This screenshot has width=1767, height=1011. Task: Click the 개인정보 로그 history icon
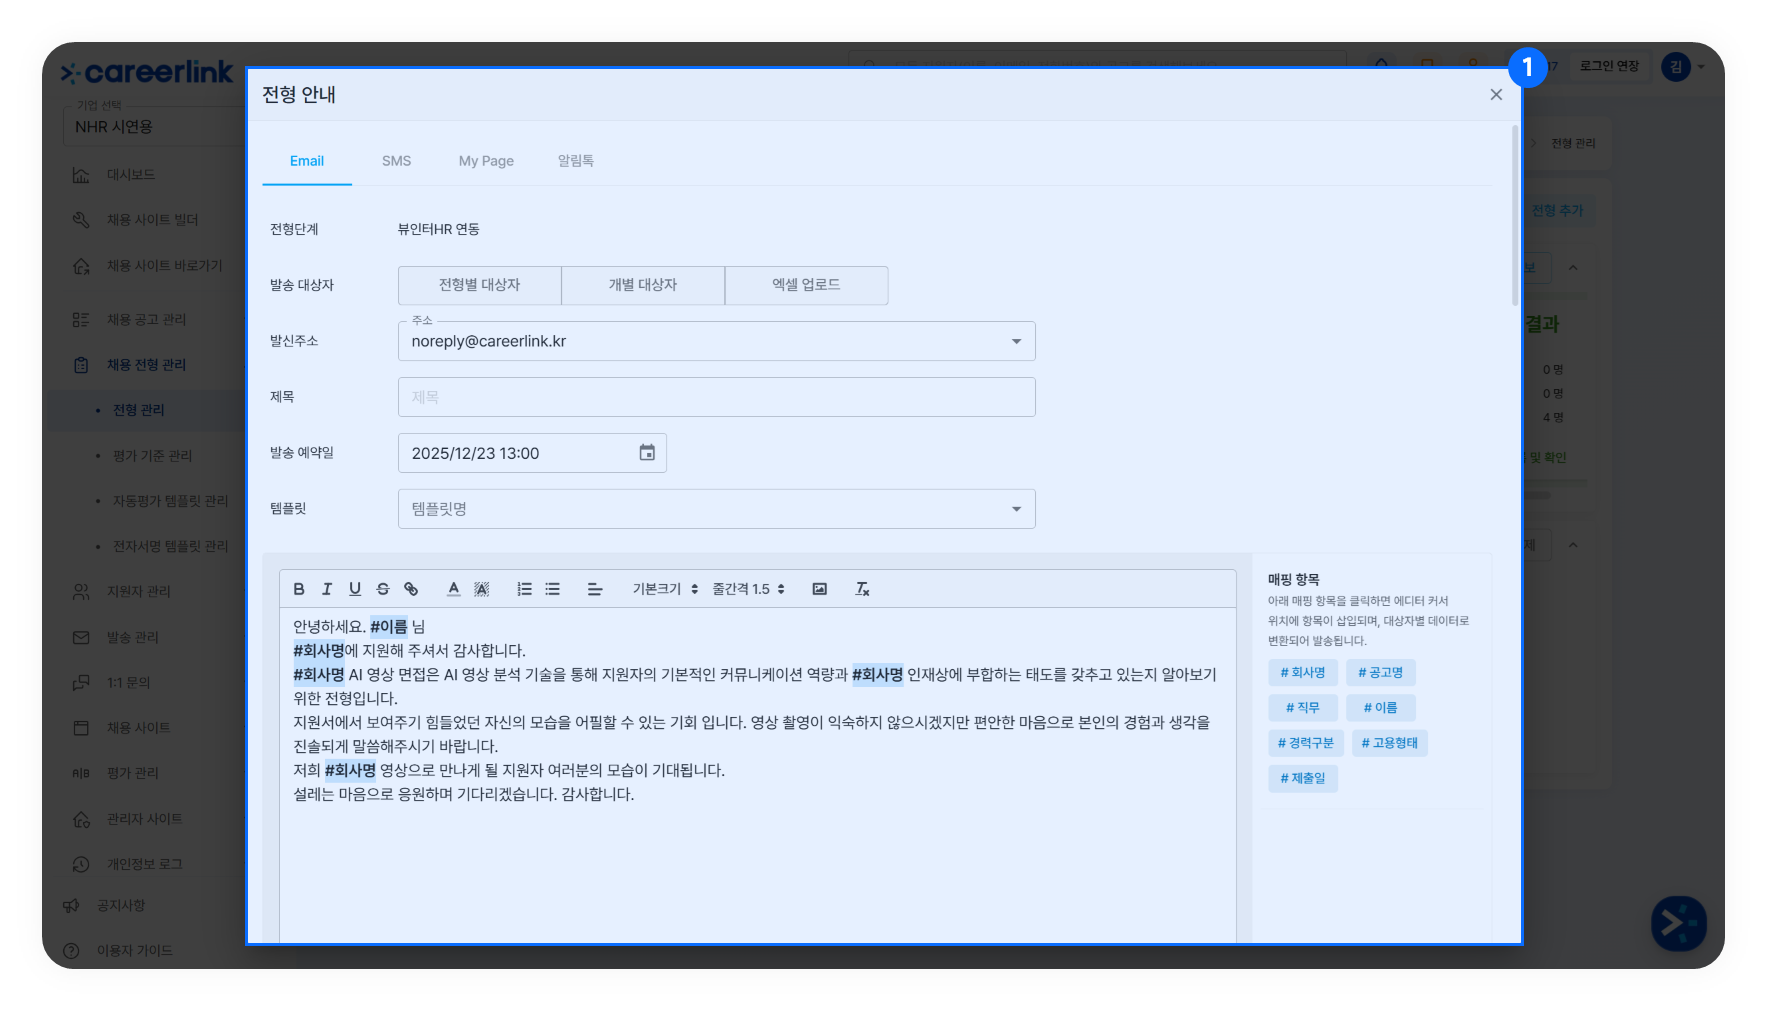click(x=81, y=864)
